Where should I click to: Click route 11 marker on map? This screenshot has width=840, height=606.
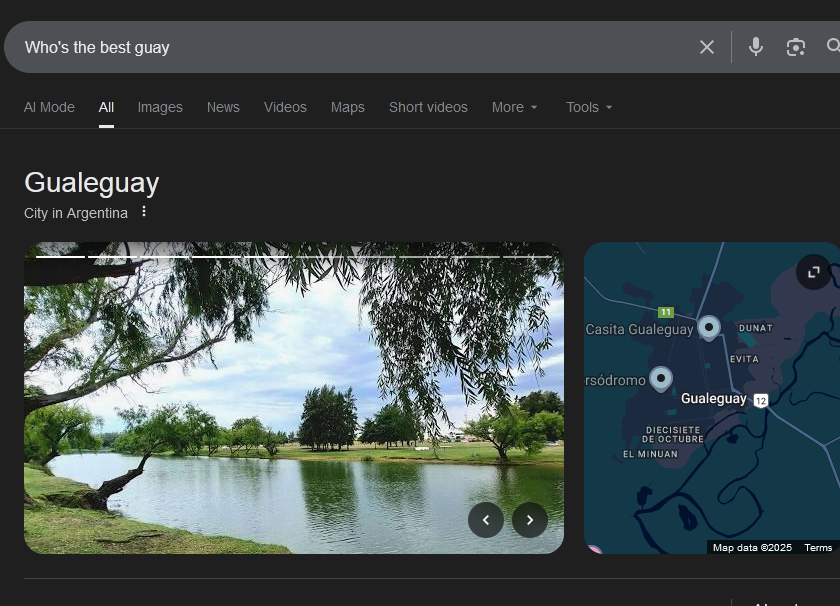click(x=665, y=312)
